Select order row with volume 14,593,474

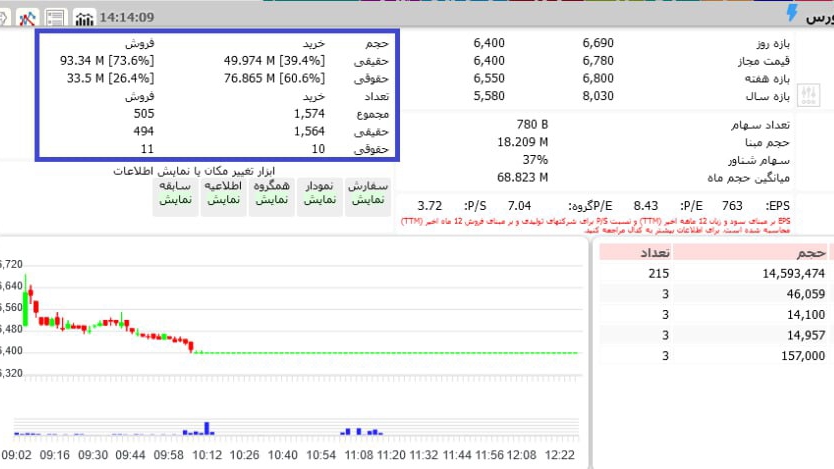713,273
